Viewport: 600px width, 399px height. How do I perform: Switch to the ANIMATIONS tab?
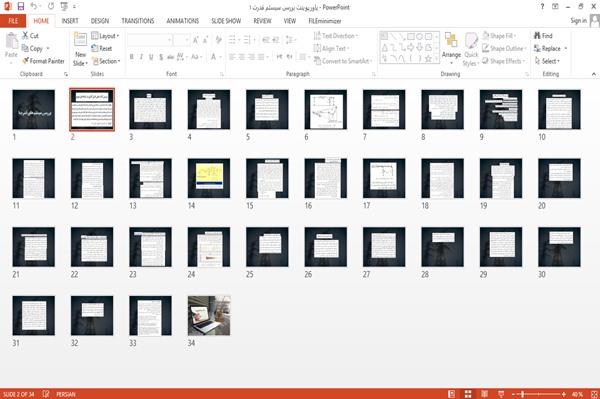click(183, 21)
